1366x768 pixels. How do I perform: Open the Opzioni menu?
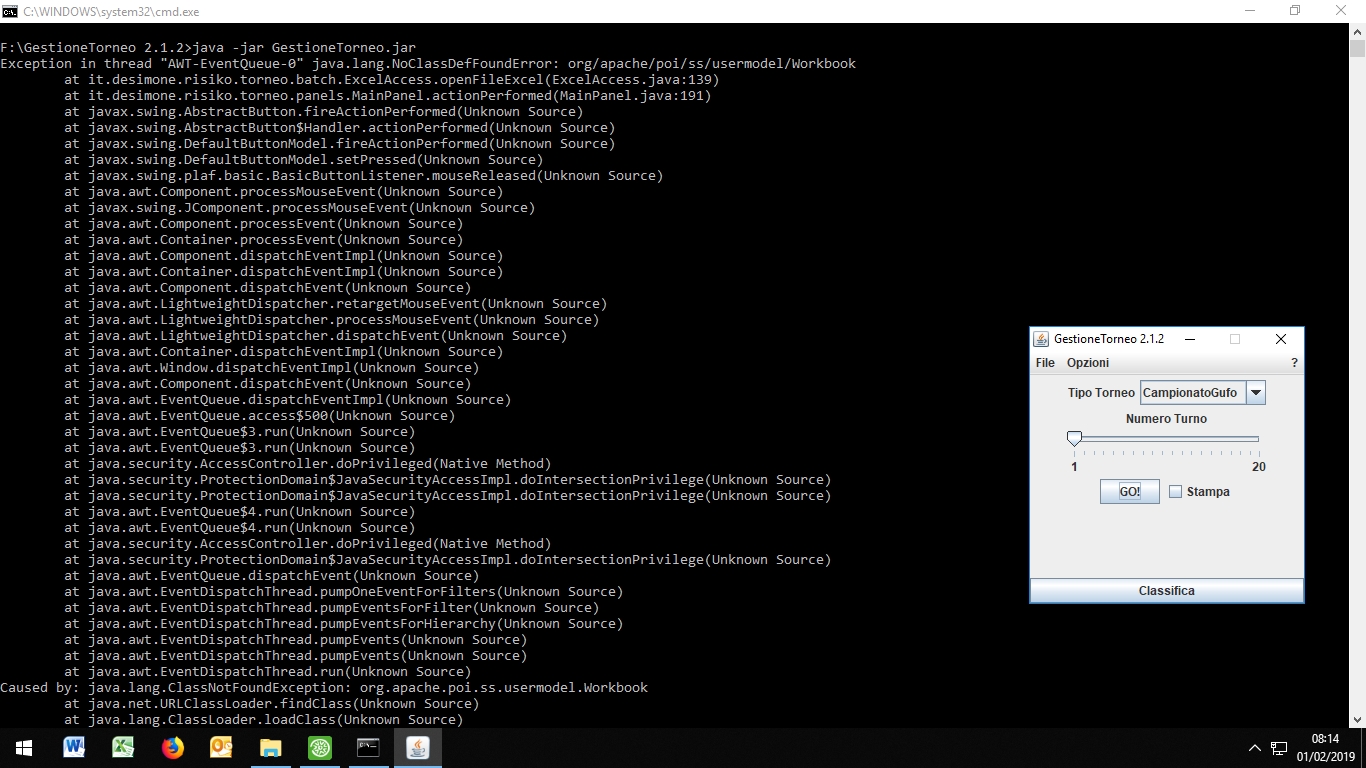[1088, 363]
